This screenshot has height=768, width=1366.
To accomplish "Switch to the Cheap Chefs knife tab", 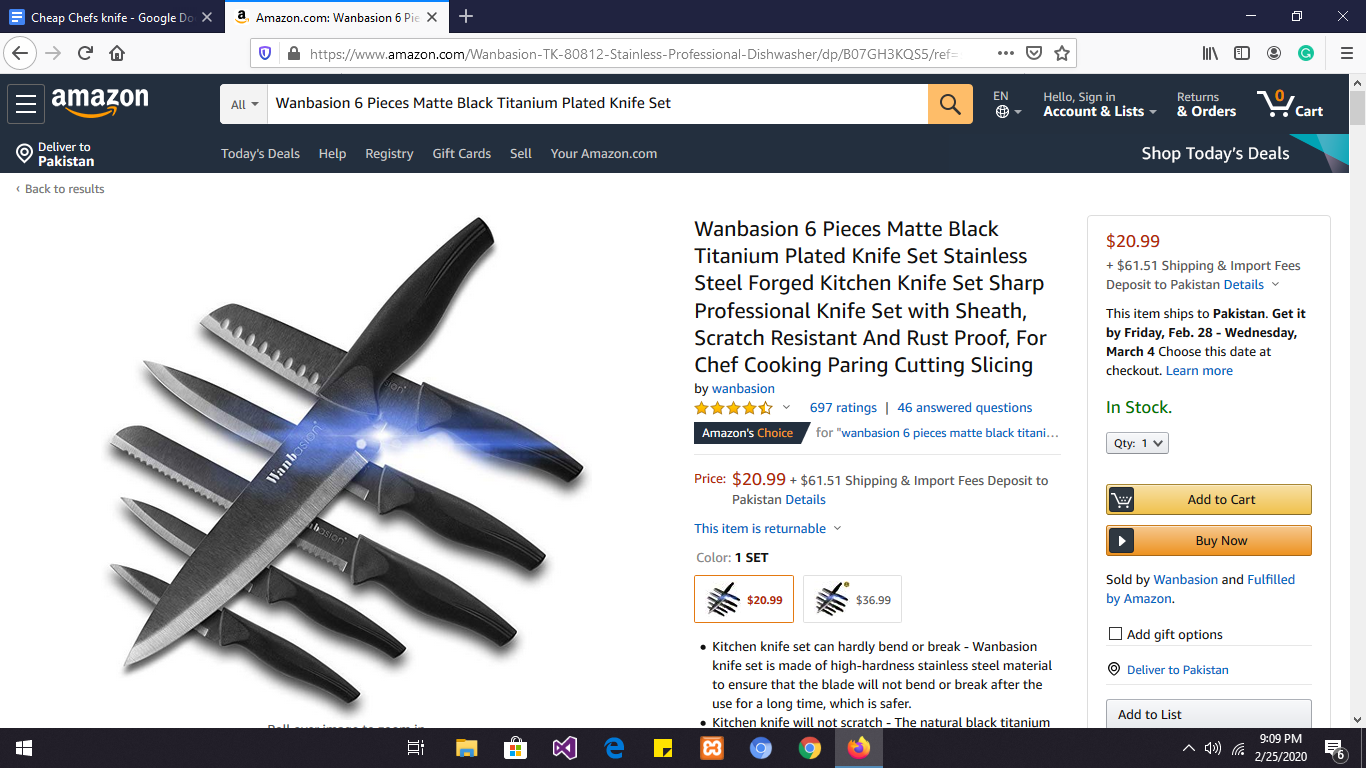I will 111,17.
